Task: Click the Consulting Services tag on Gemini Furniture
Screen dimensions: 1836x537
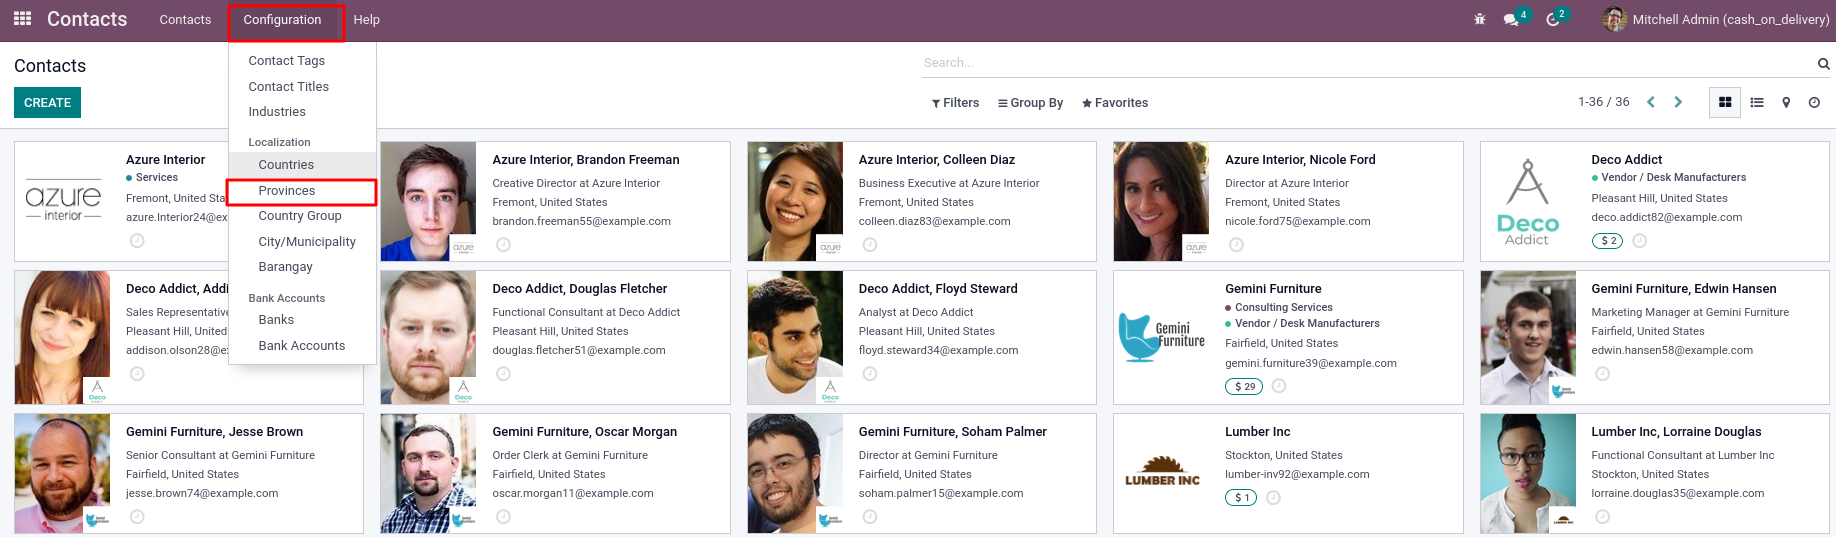Action: pos(1283,308)
